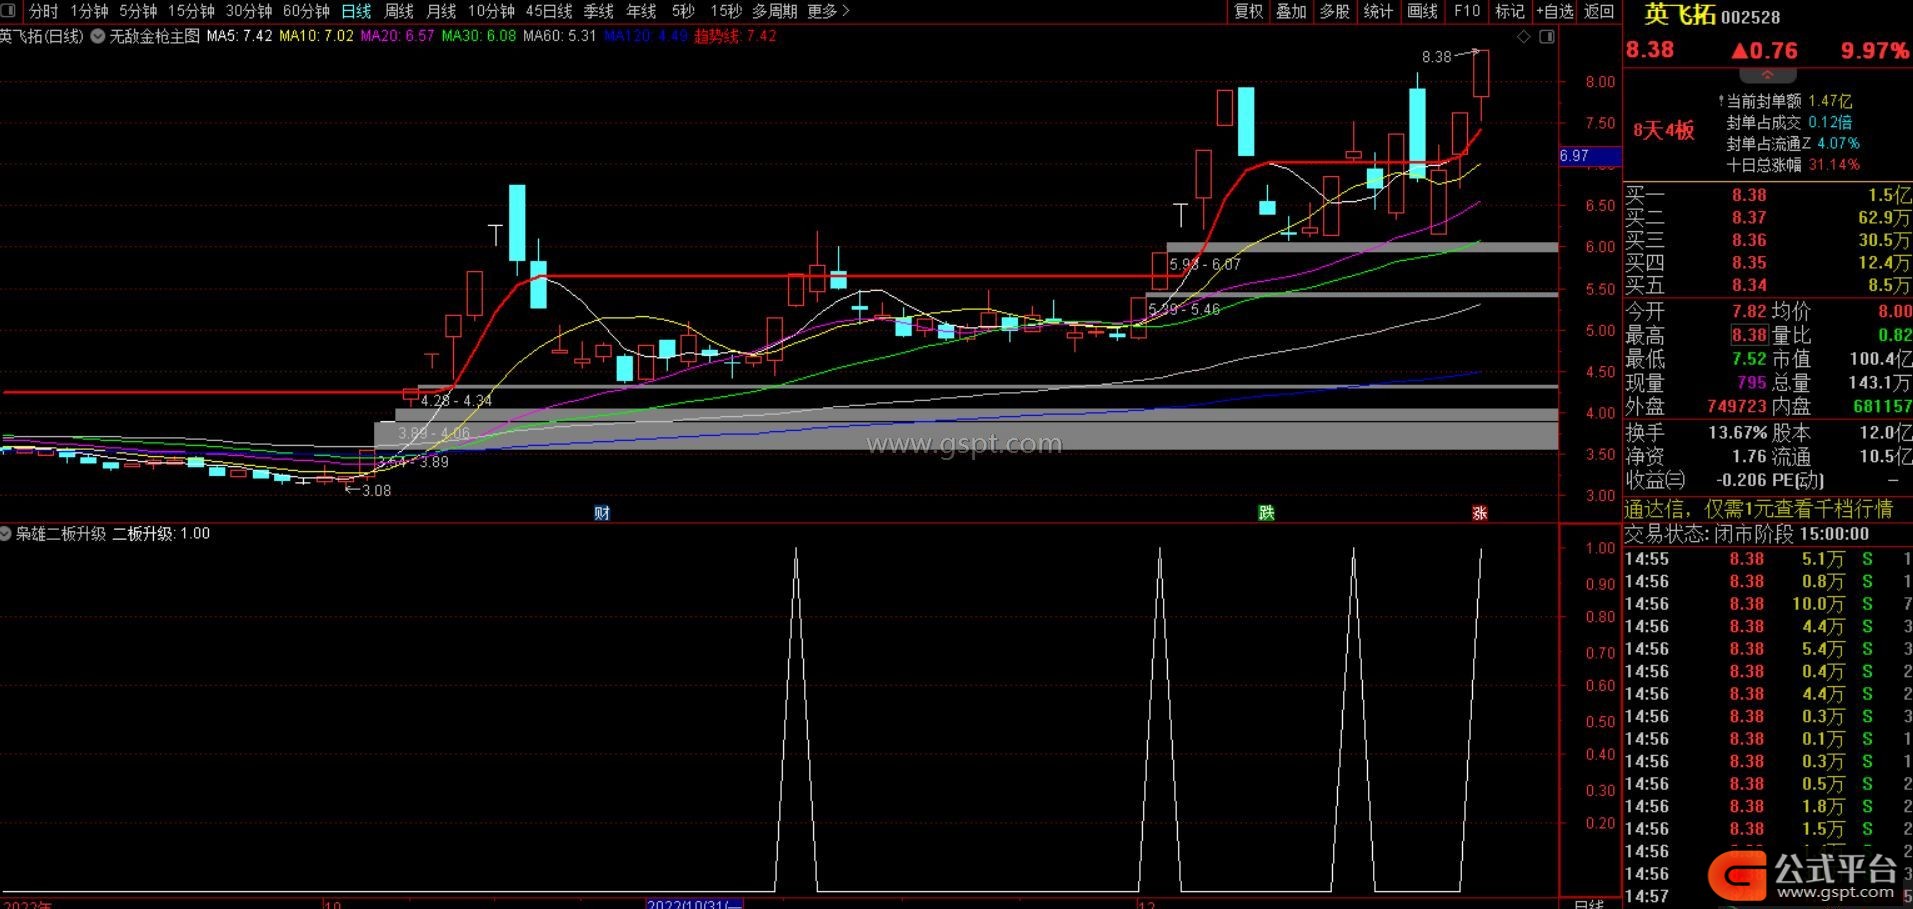This screenshot has height=909, width=1913.
Task: Click the 买一 bid row at 8.38
Action: 1767,195
